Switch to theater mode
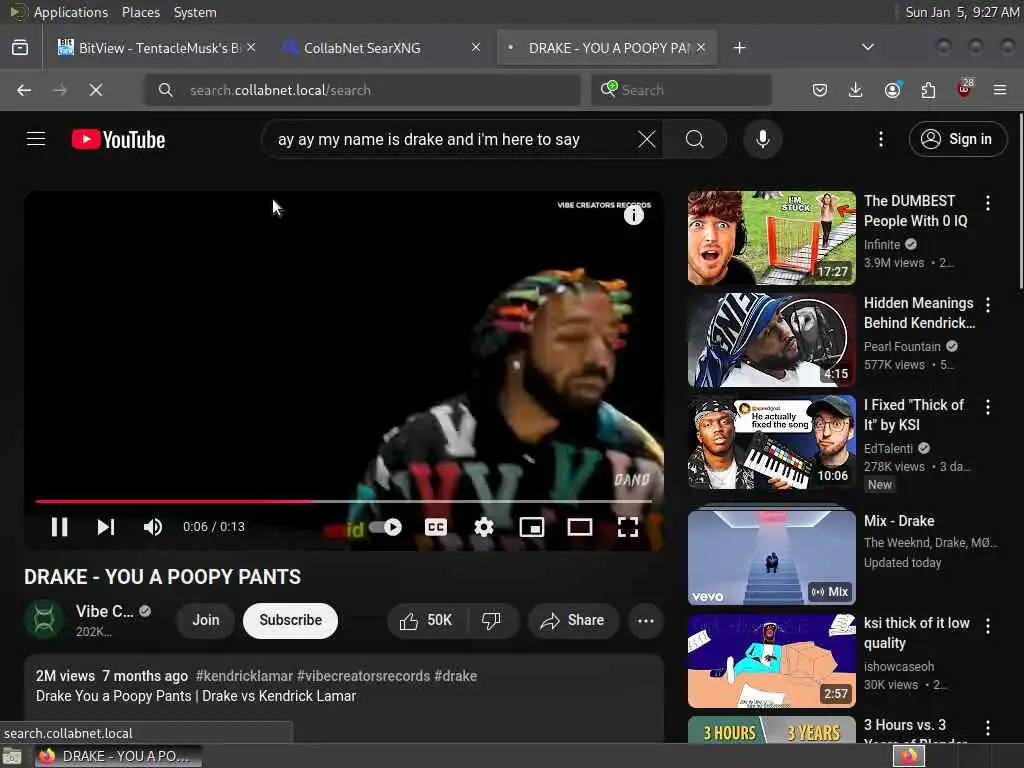 click(x=580, y=527)
